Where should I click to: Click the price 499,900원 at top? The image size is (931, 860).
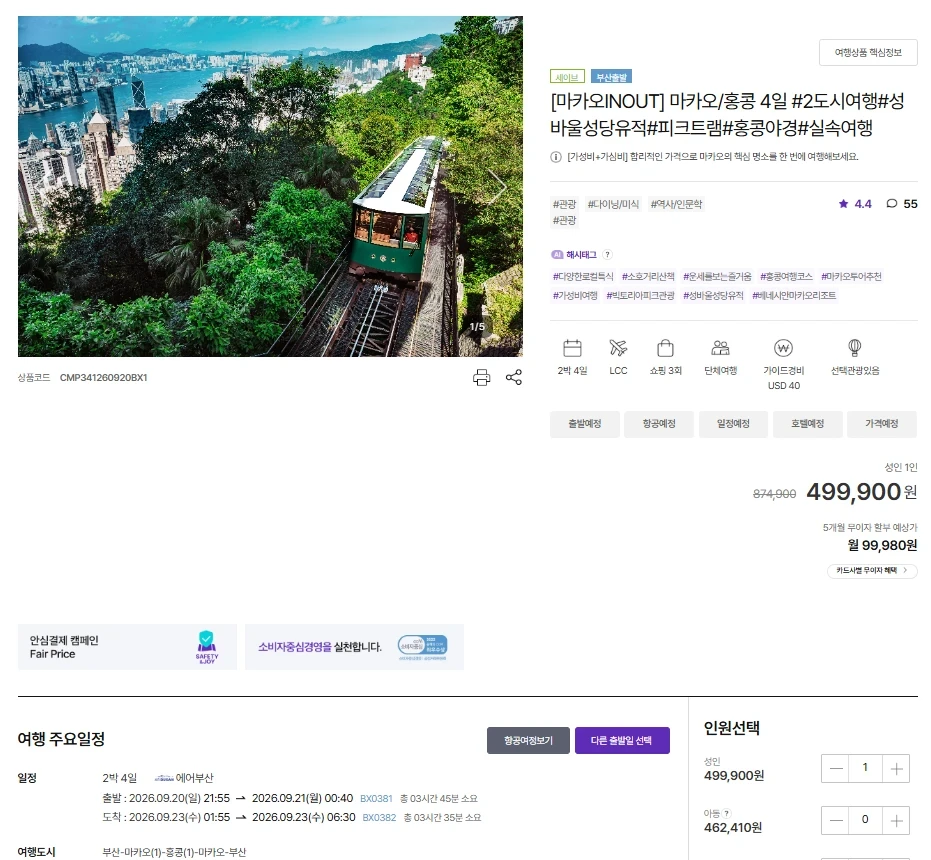click(862, 492)
